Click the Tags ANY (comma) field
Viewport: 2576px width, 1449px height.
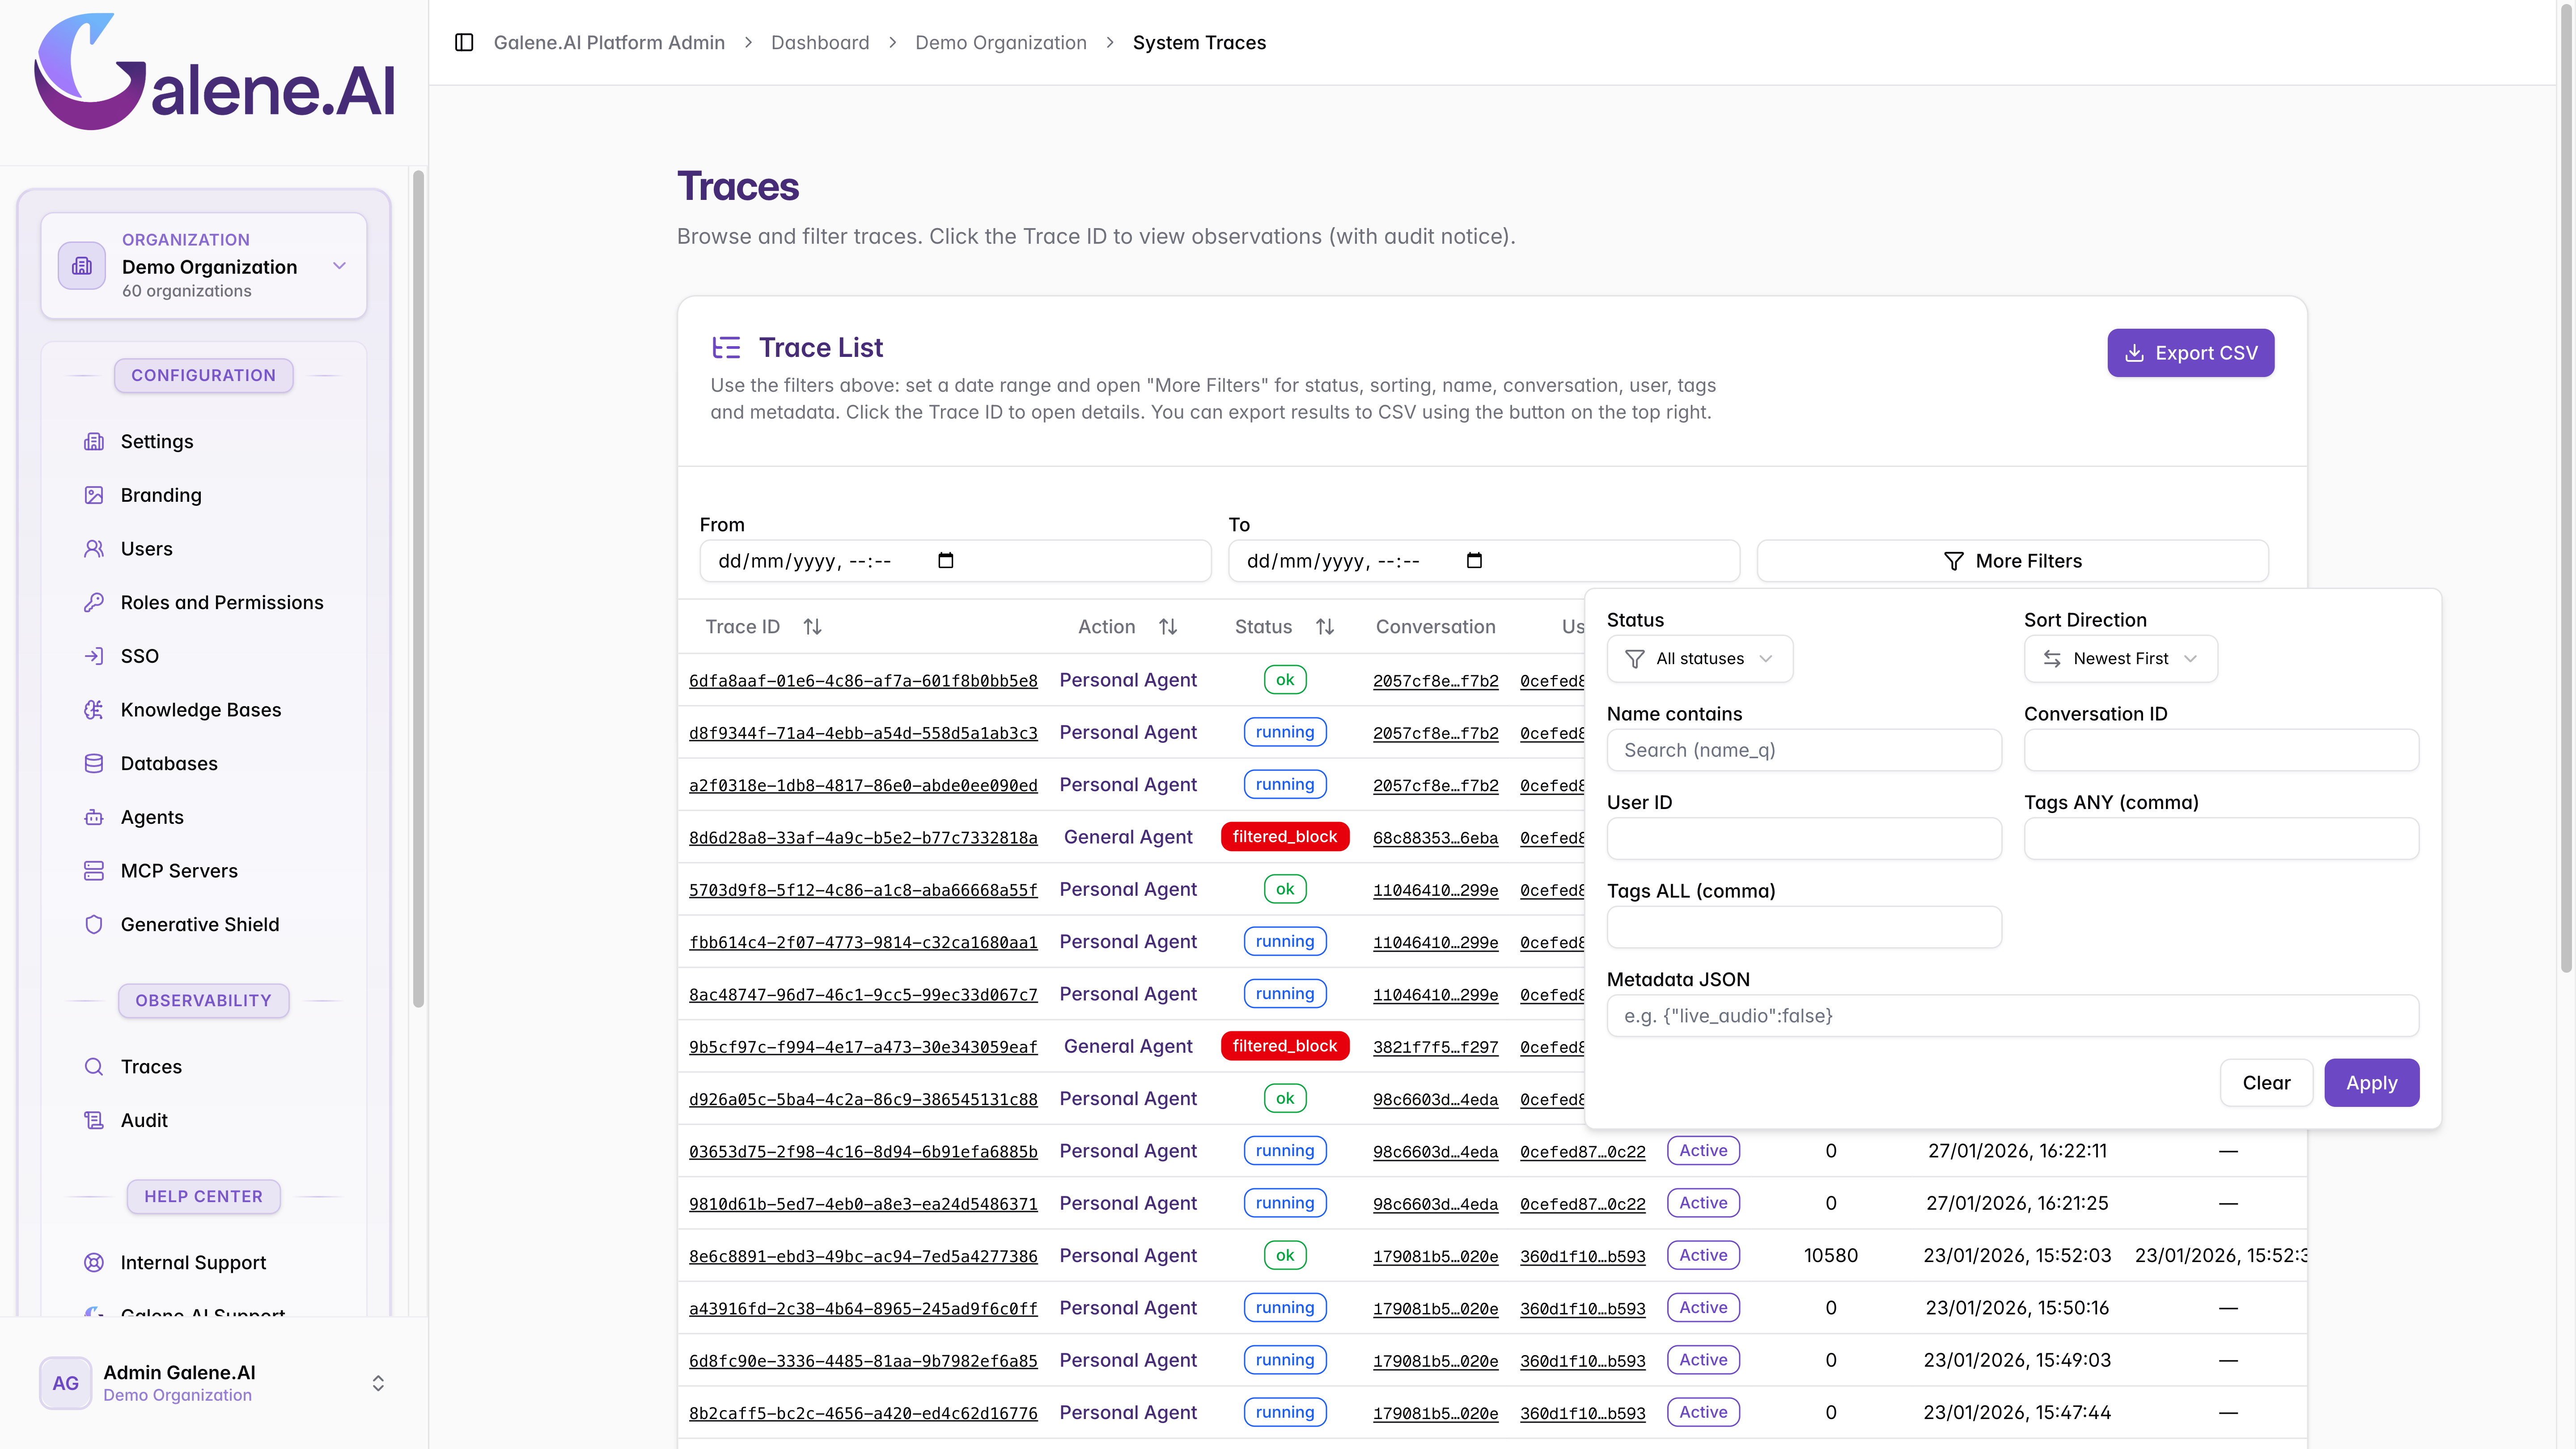2221,839
